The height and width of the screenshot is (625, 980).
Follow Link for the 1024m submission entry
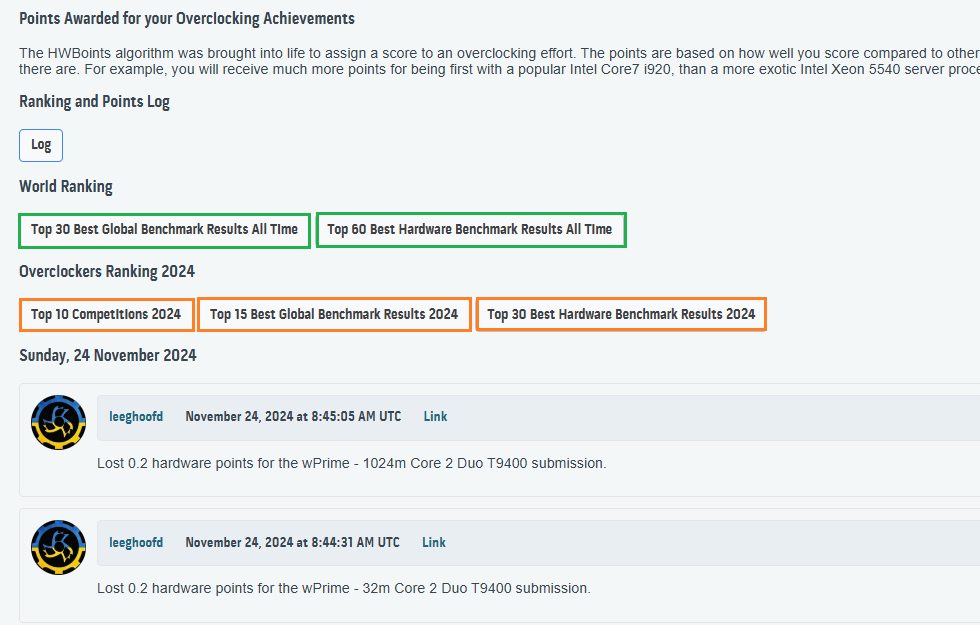point(435,417)
